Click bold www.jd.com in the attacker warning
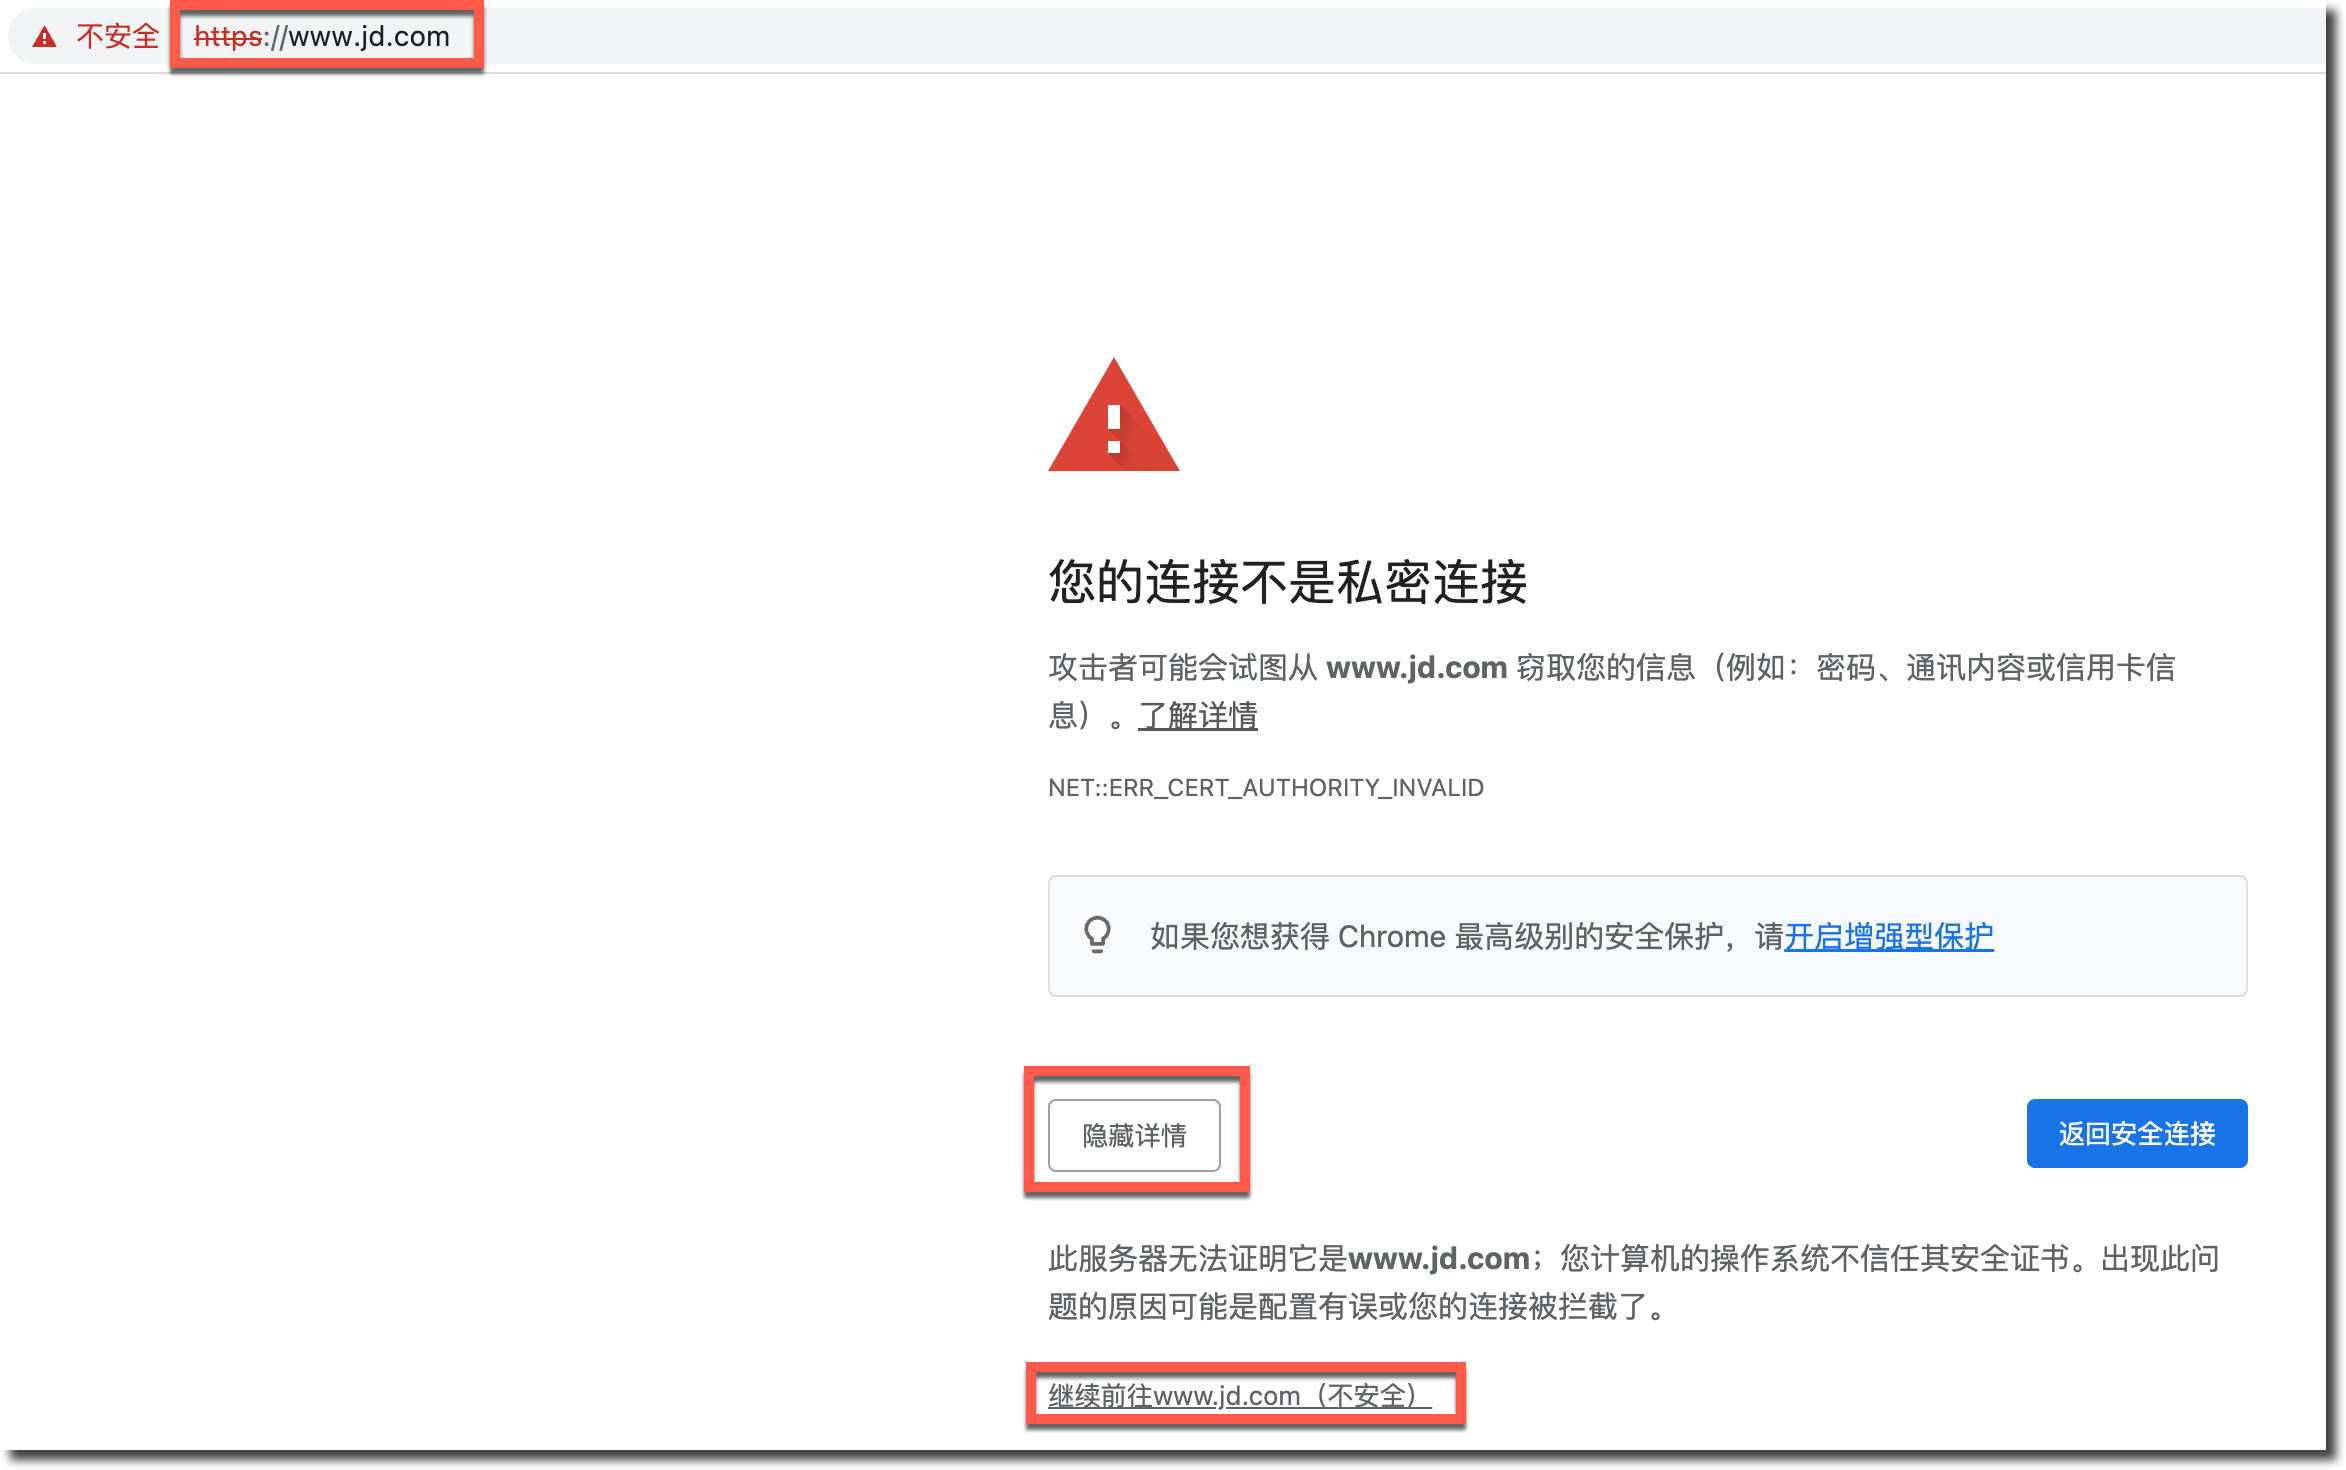 1416,667
